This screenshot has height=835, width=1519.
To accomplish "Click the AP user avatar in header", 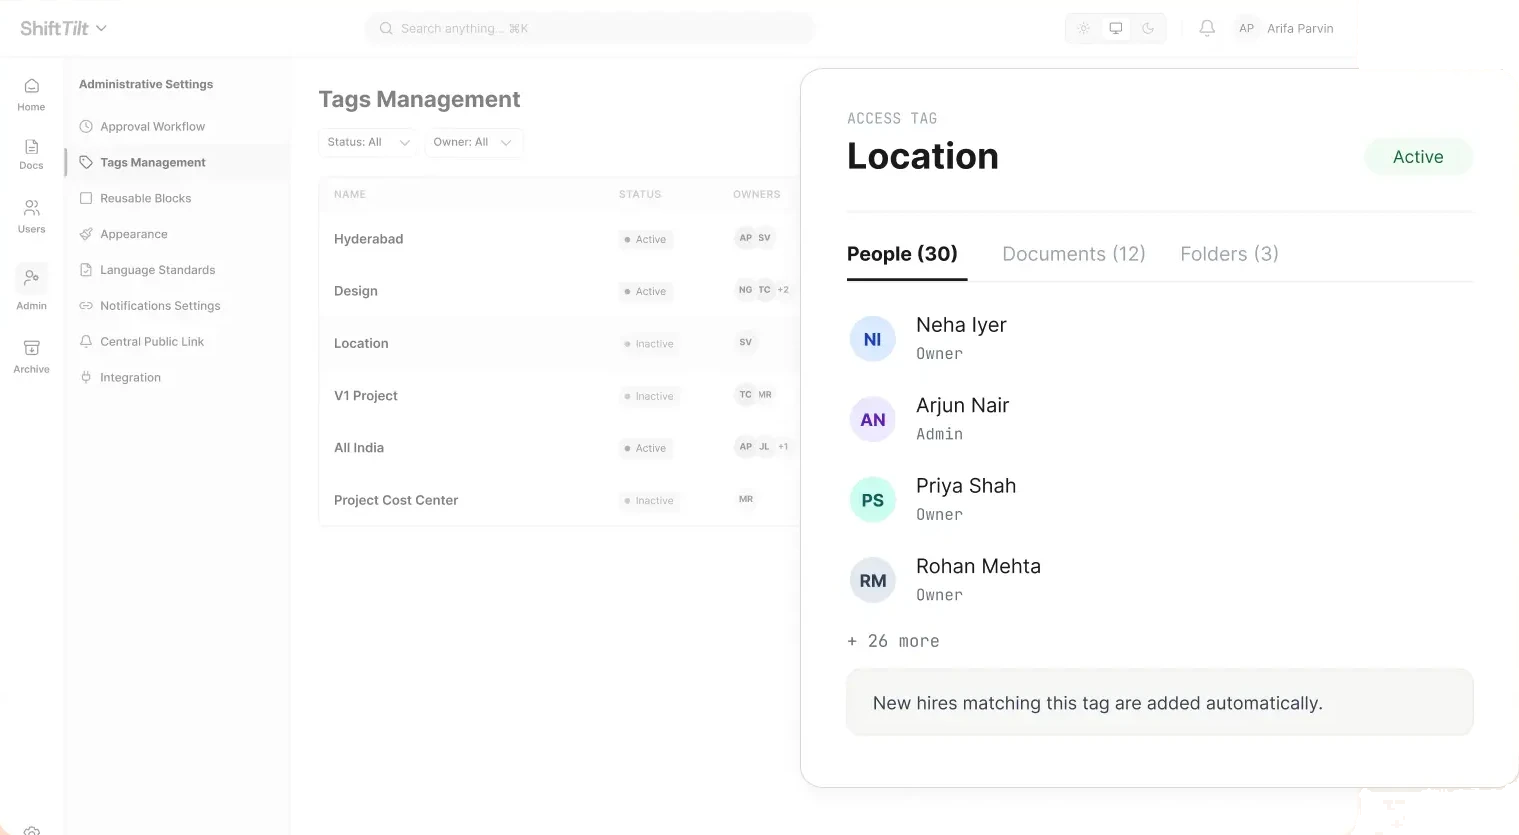I will (1246, 28).
